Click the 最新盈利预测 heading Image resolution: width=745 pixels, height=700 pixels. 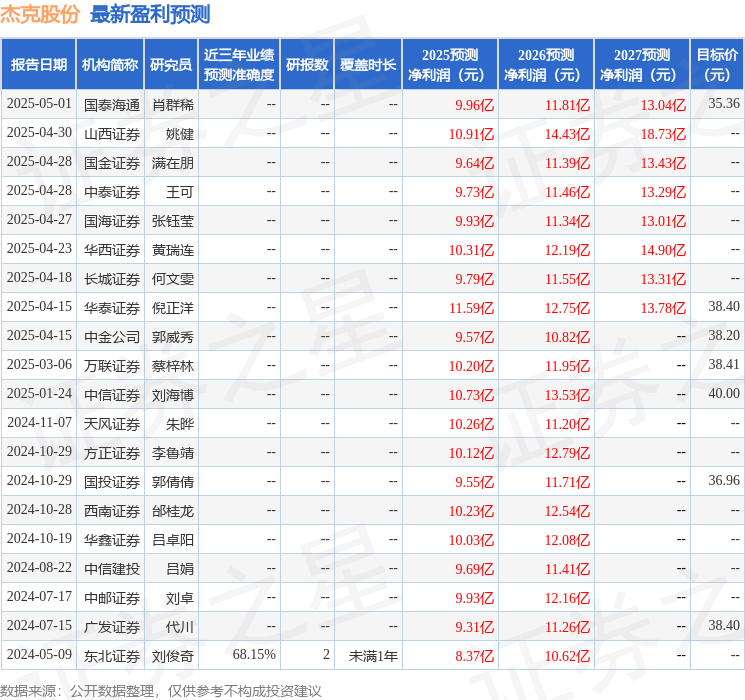pyautogui.click(x=150, y=14)
